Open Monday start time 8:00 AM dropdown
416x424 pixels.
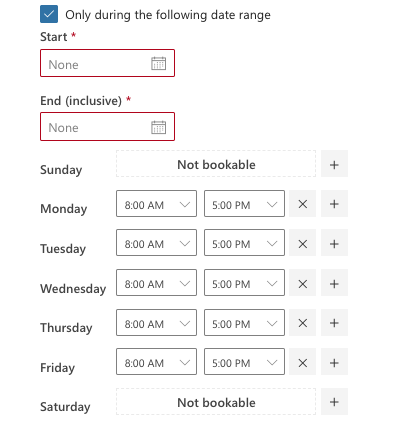156,204
